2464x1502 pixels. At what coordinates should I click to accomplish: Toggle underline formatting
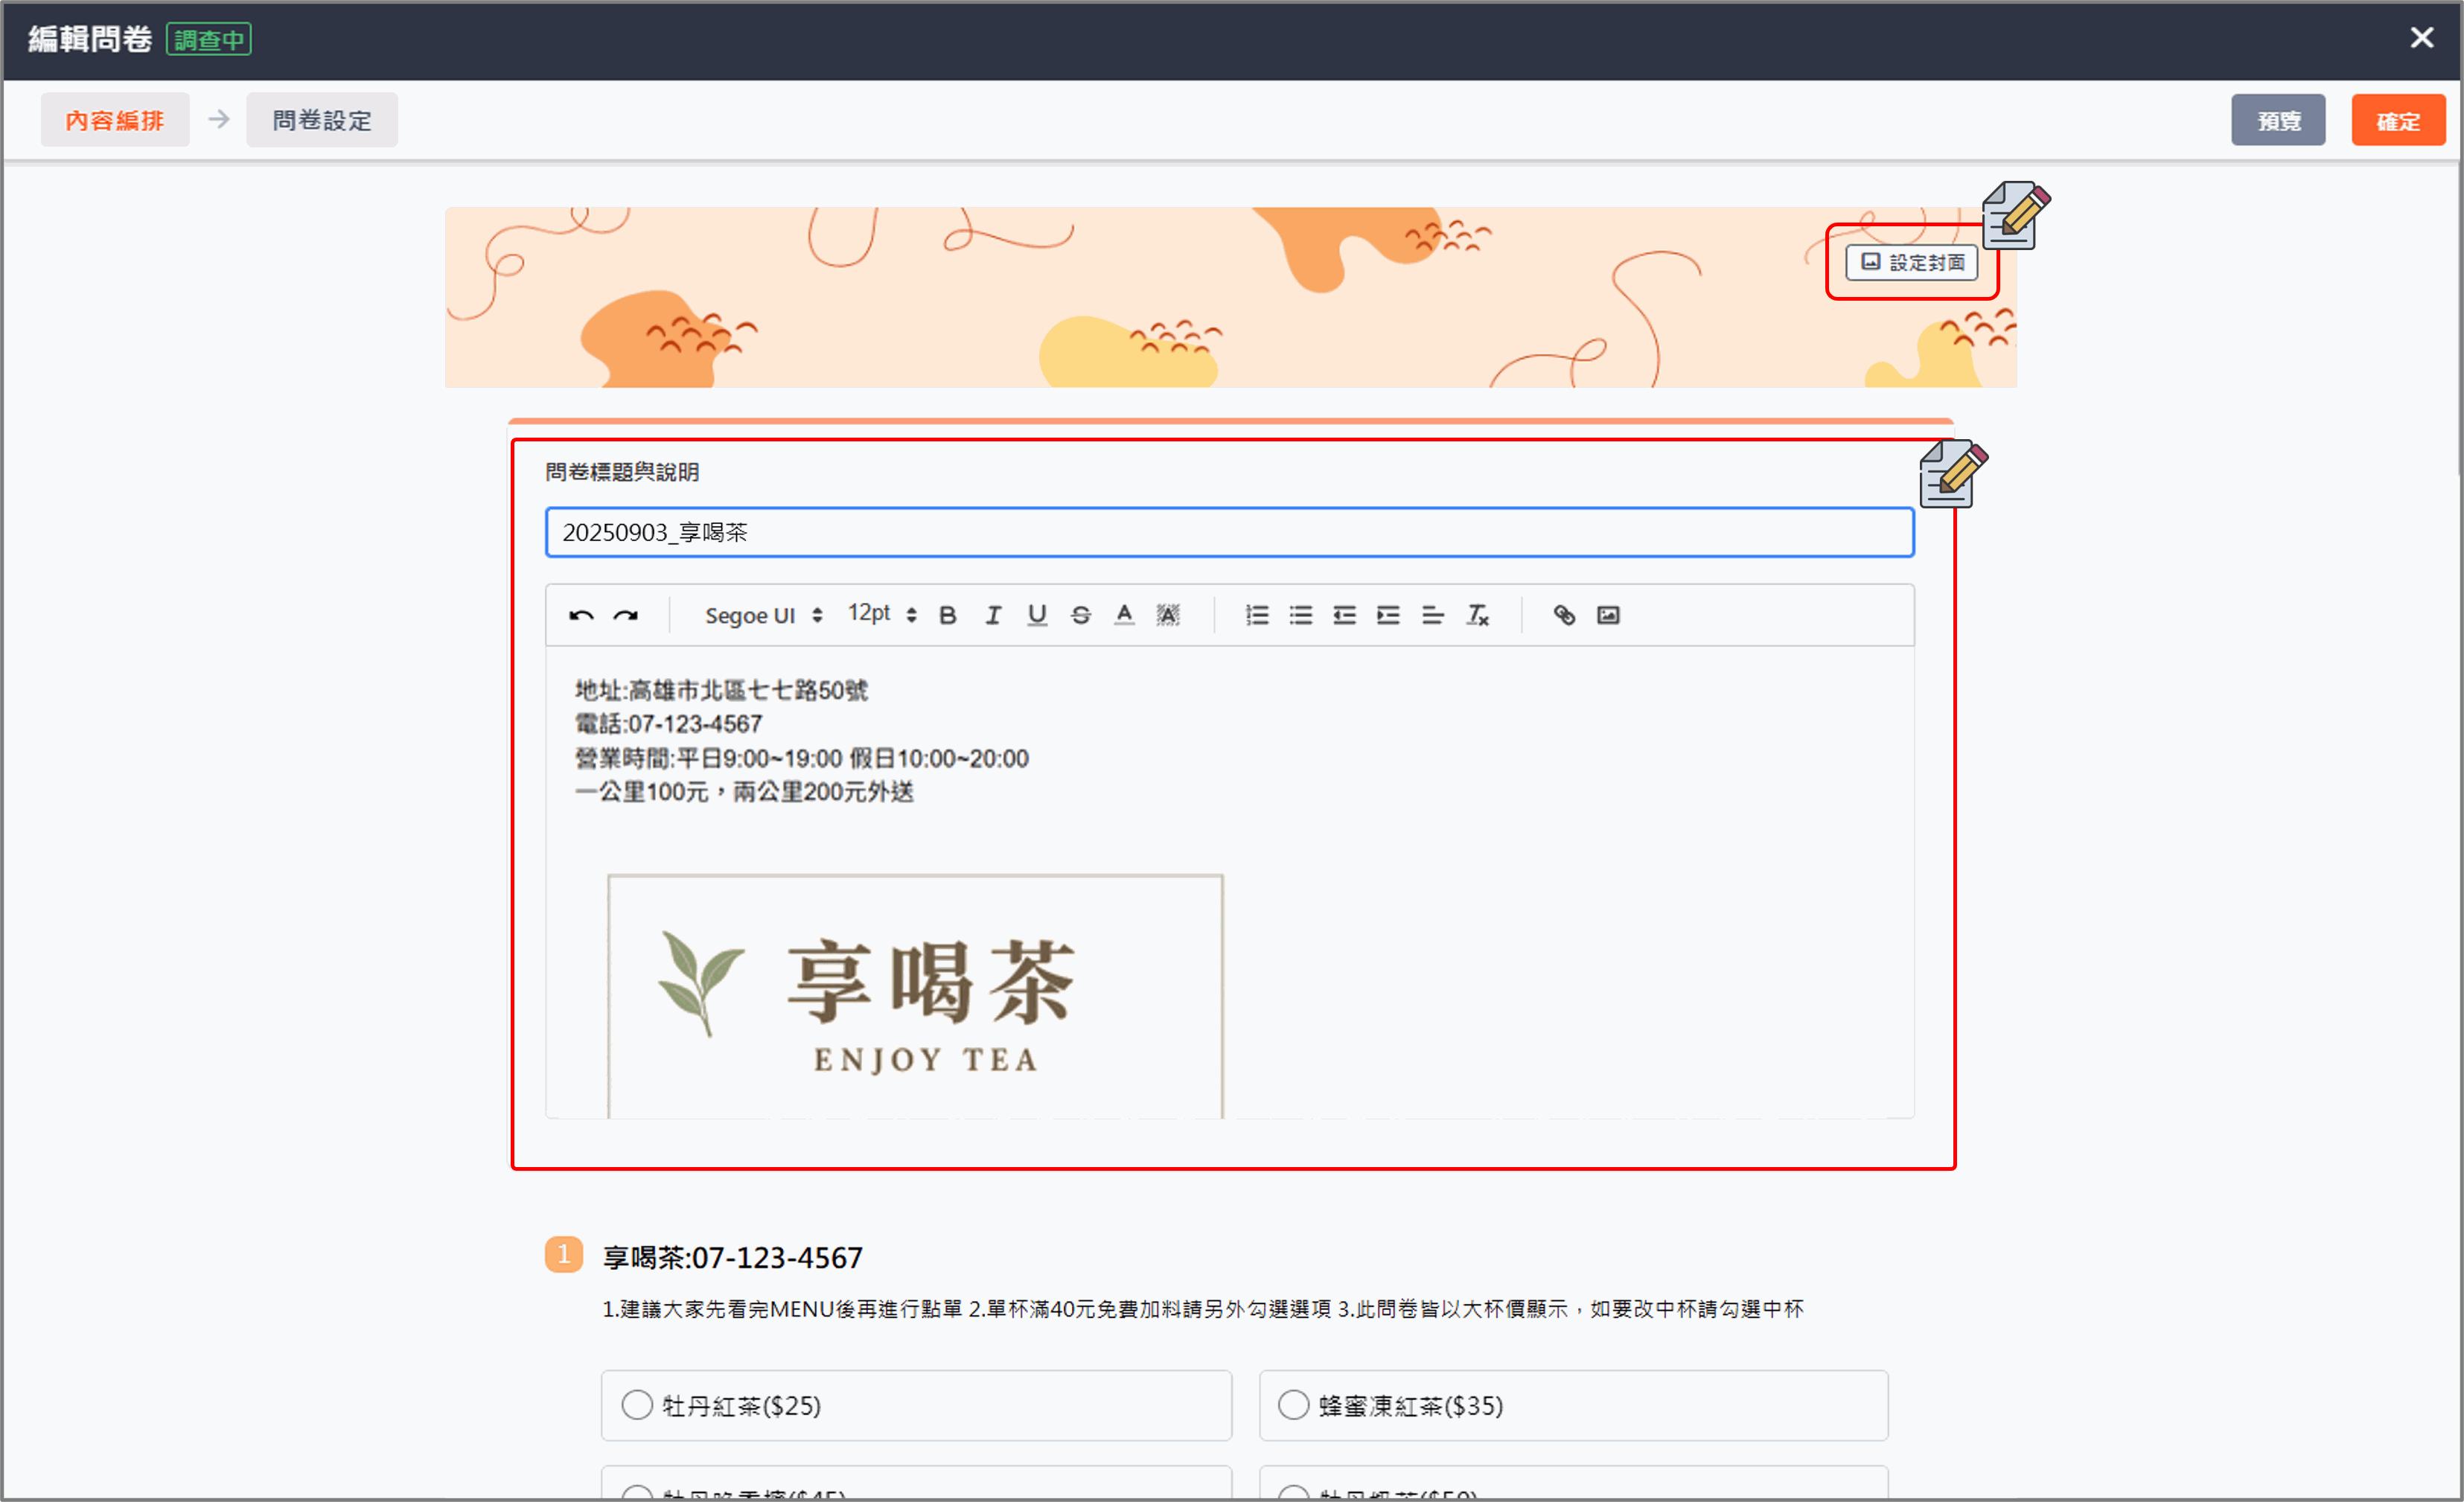(1037, 615)
